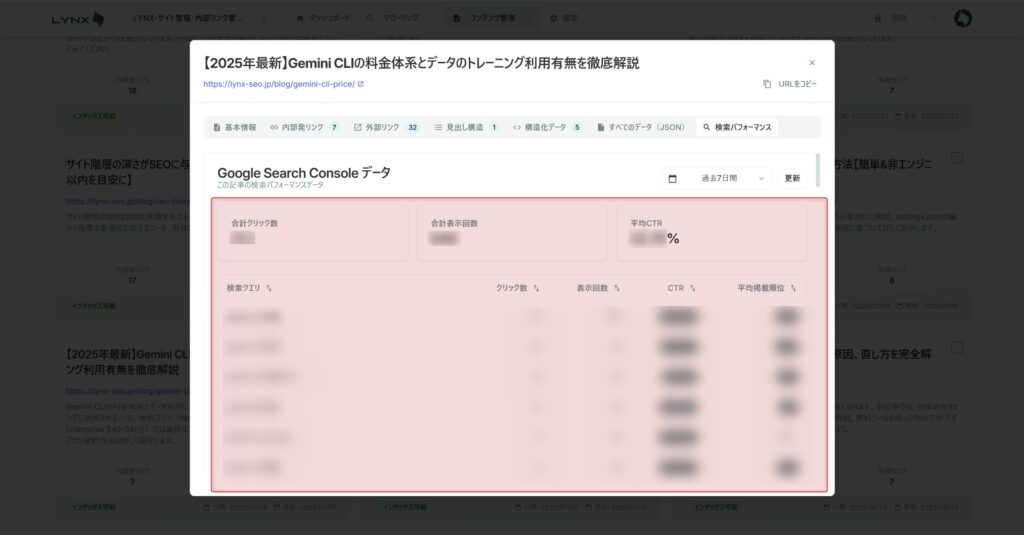Tick the checkbox on the upper right article card
This screenshot has height=535, width=1024.
[957, 158]
